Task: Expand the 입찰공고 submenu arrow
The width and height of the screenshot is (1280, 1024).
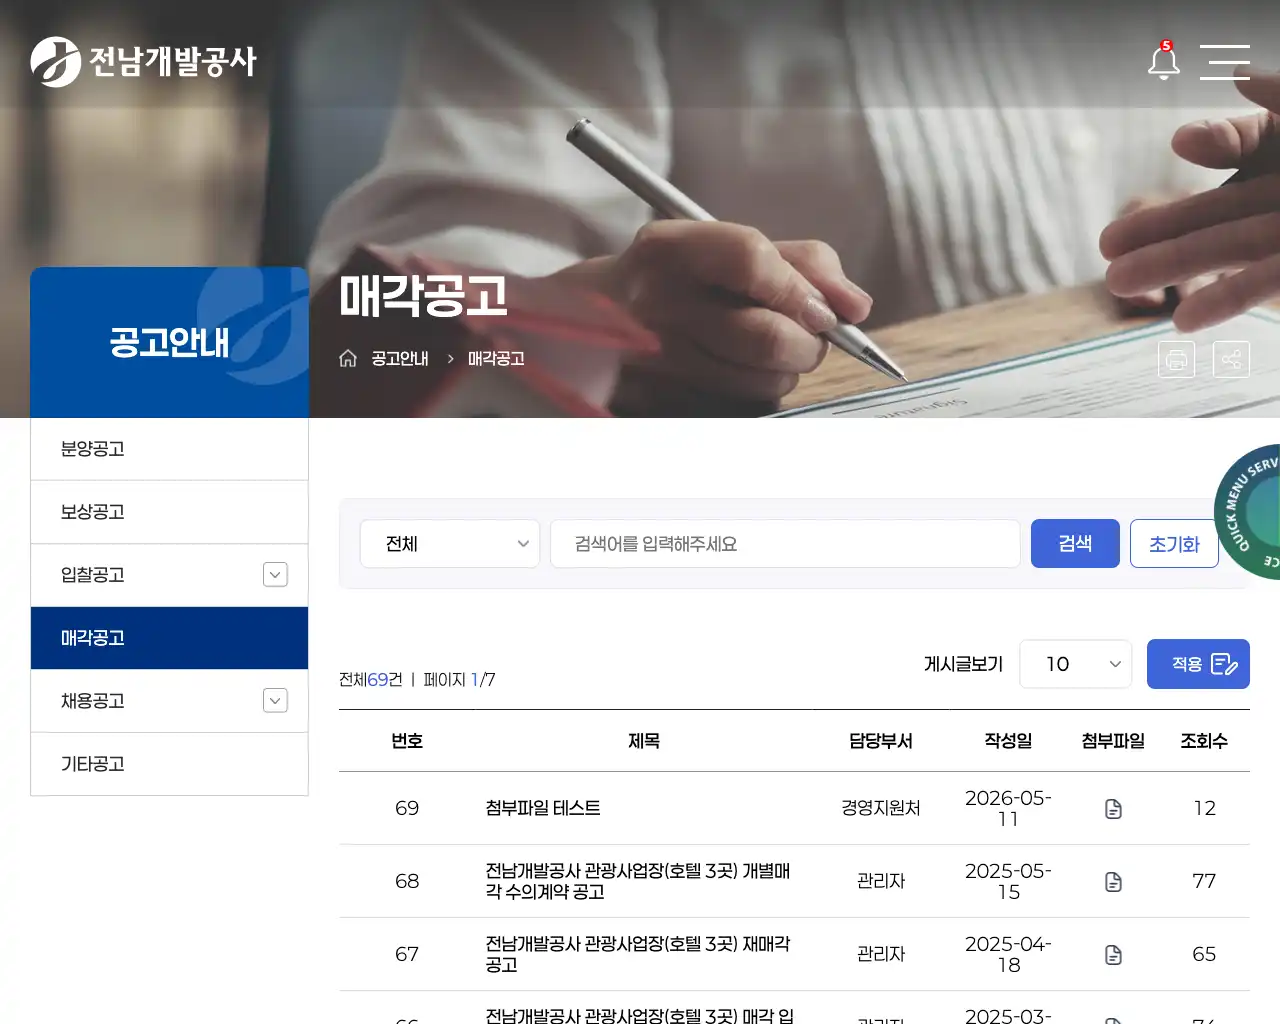Action: [x=275, y=574]
